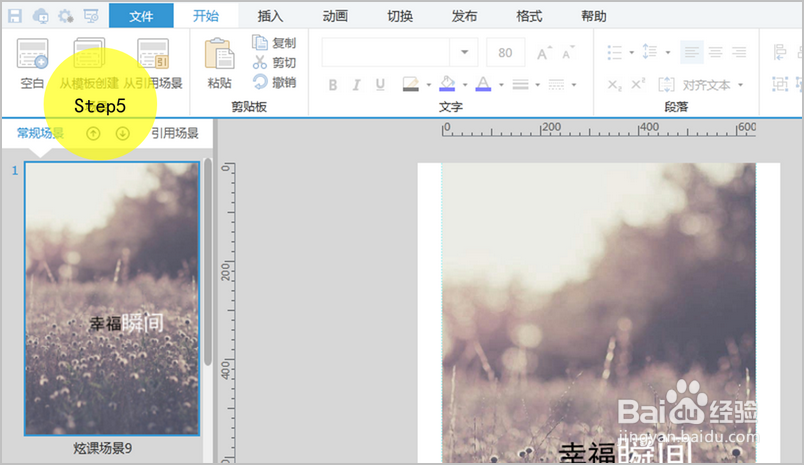
Task: Expand the dashed line style dropdown
Action: 574,85
